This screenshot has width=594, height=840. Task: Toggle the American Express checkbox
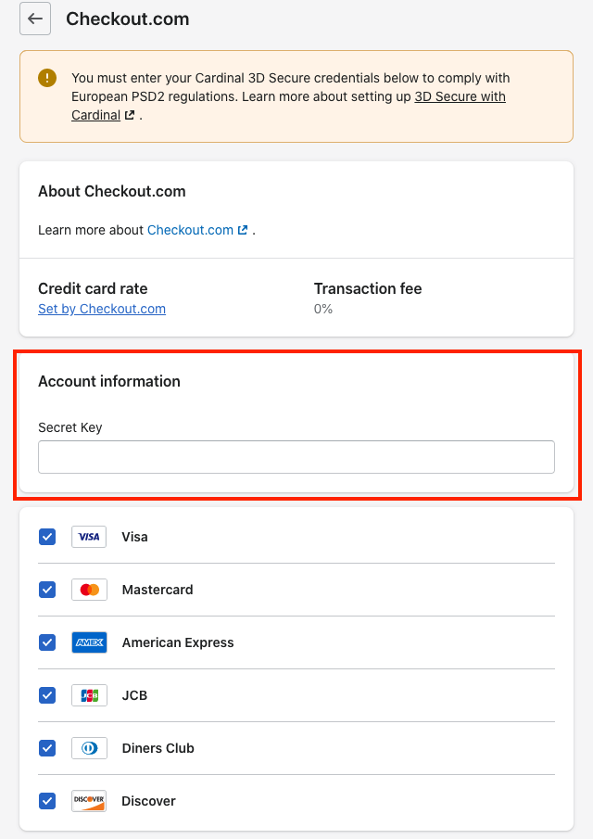pos(47,642)
